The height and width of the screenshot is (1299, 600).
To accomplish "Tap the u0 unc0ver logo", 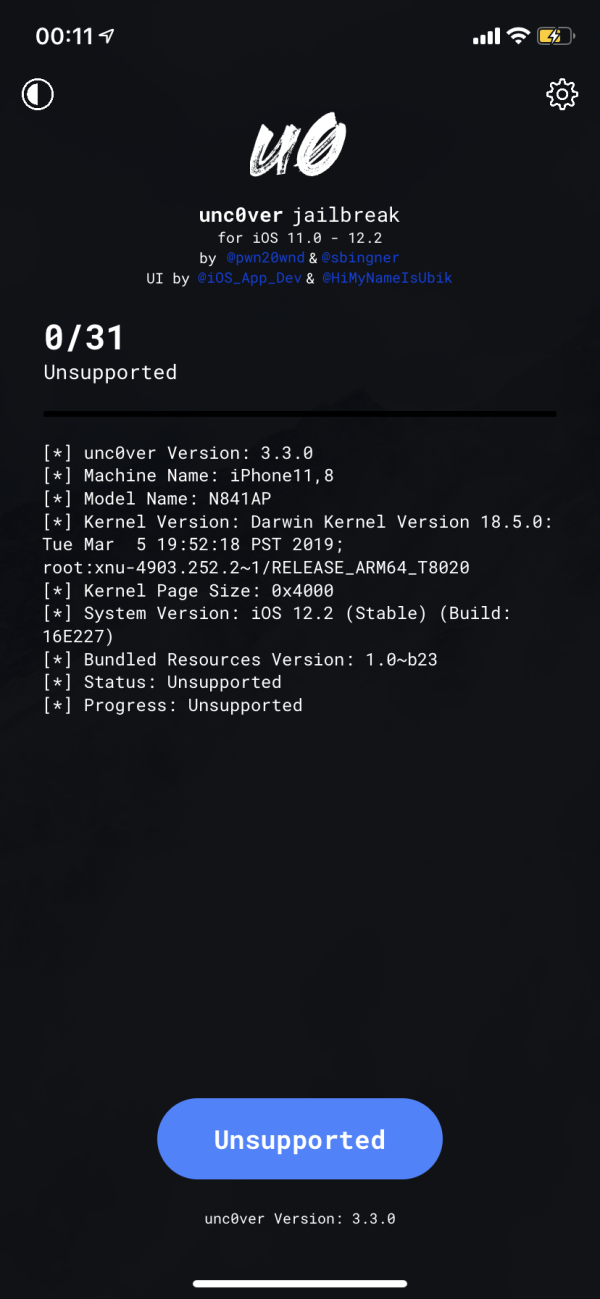I will point(298,147).
